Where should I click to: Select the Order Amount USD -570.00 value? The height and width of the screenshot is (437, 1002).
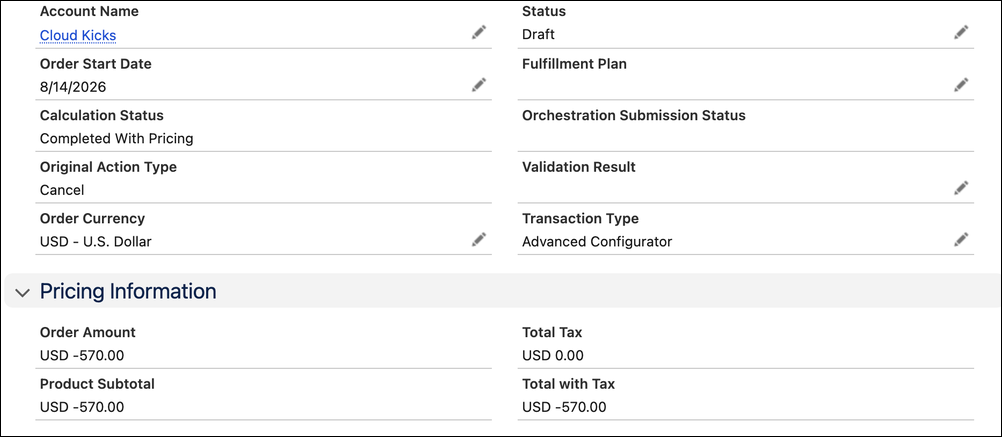82,356
